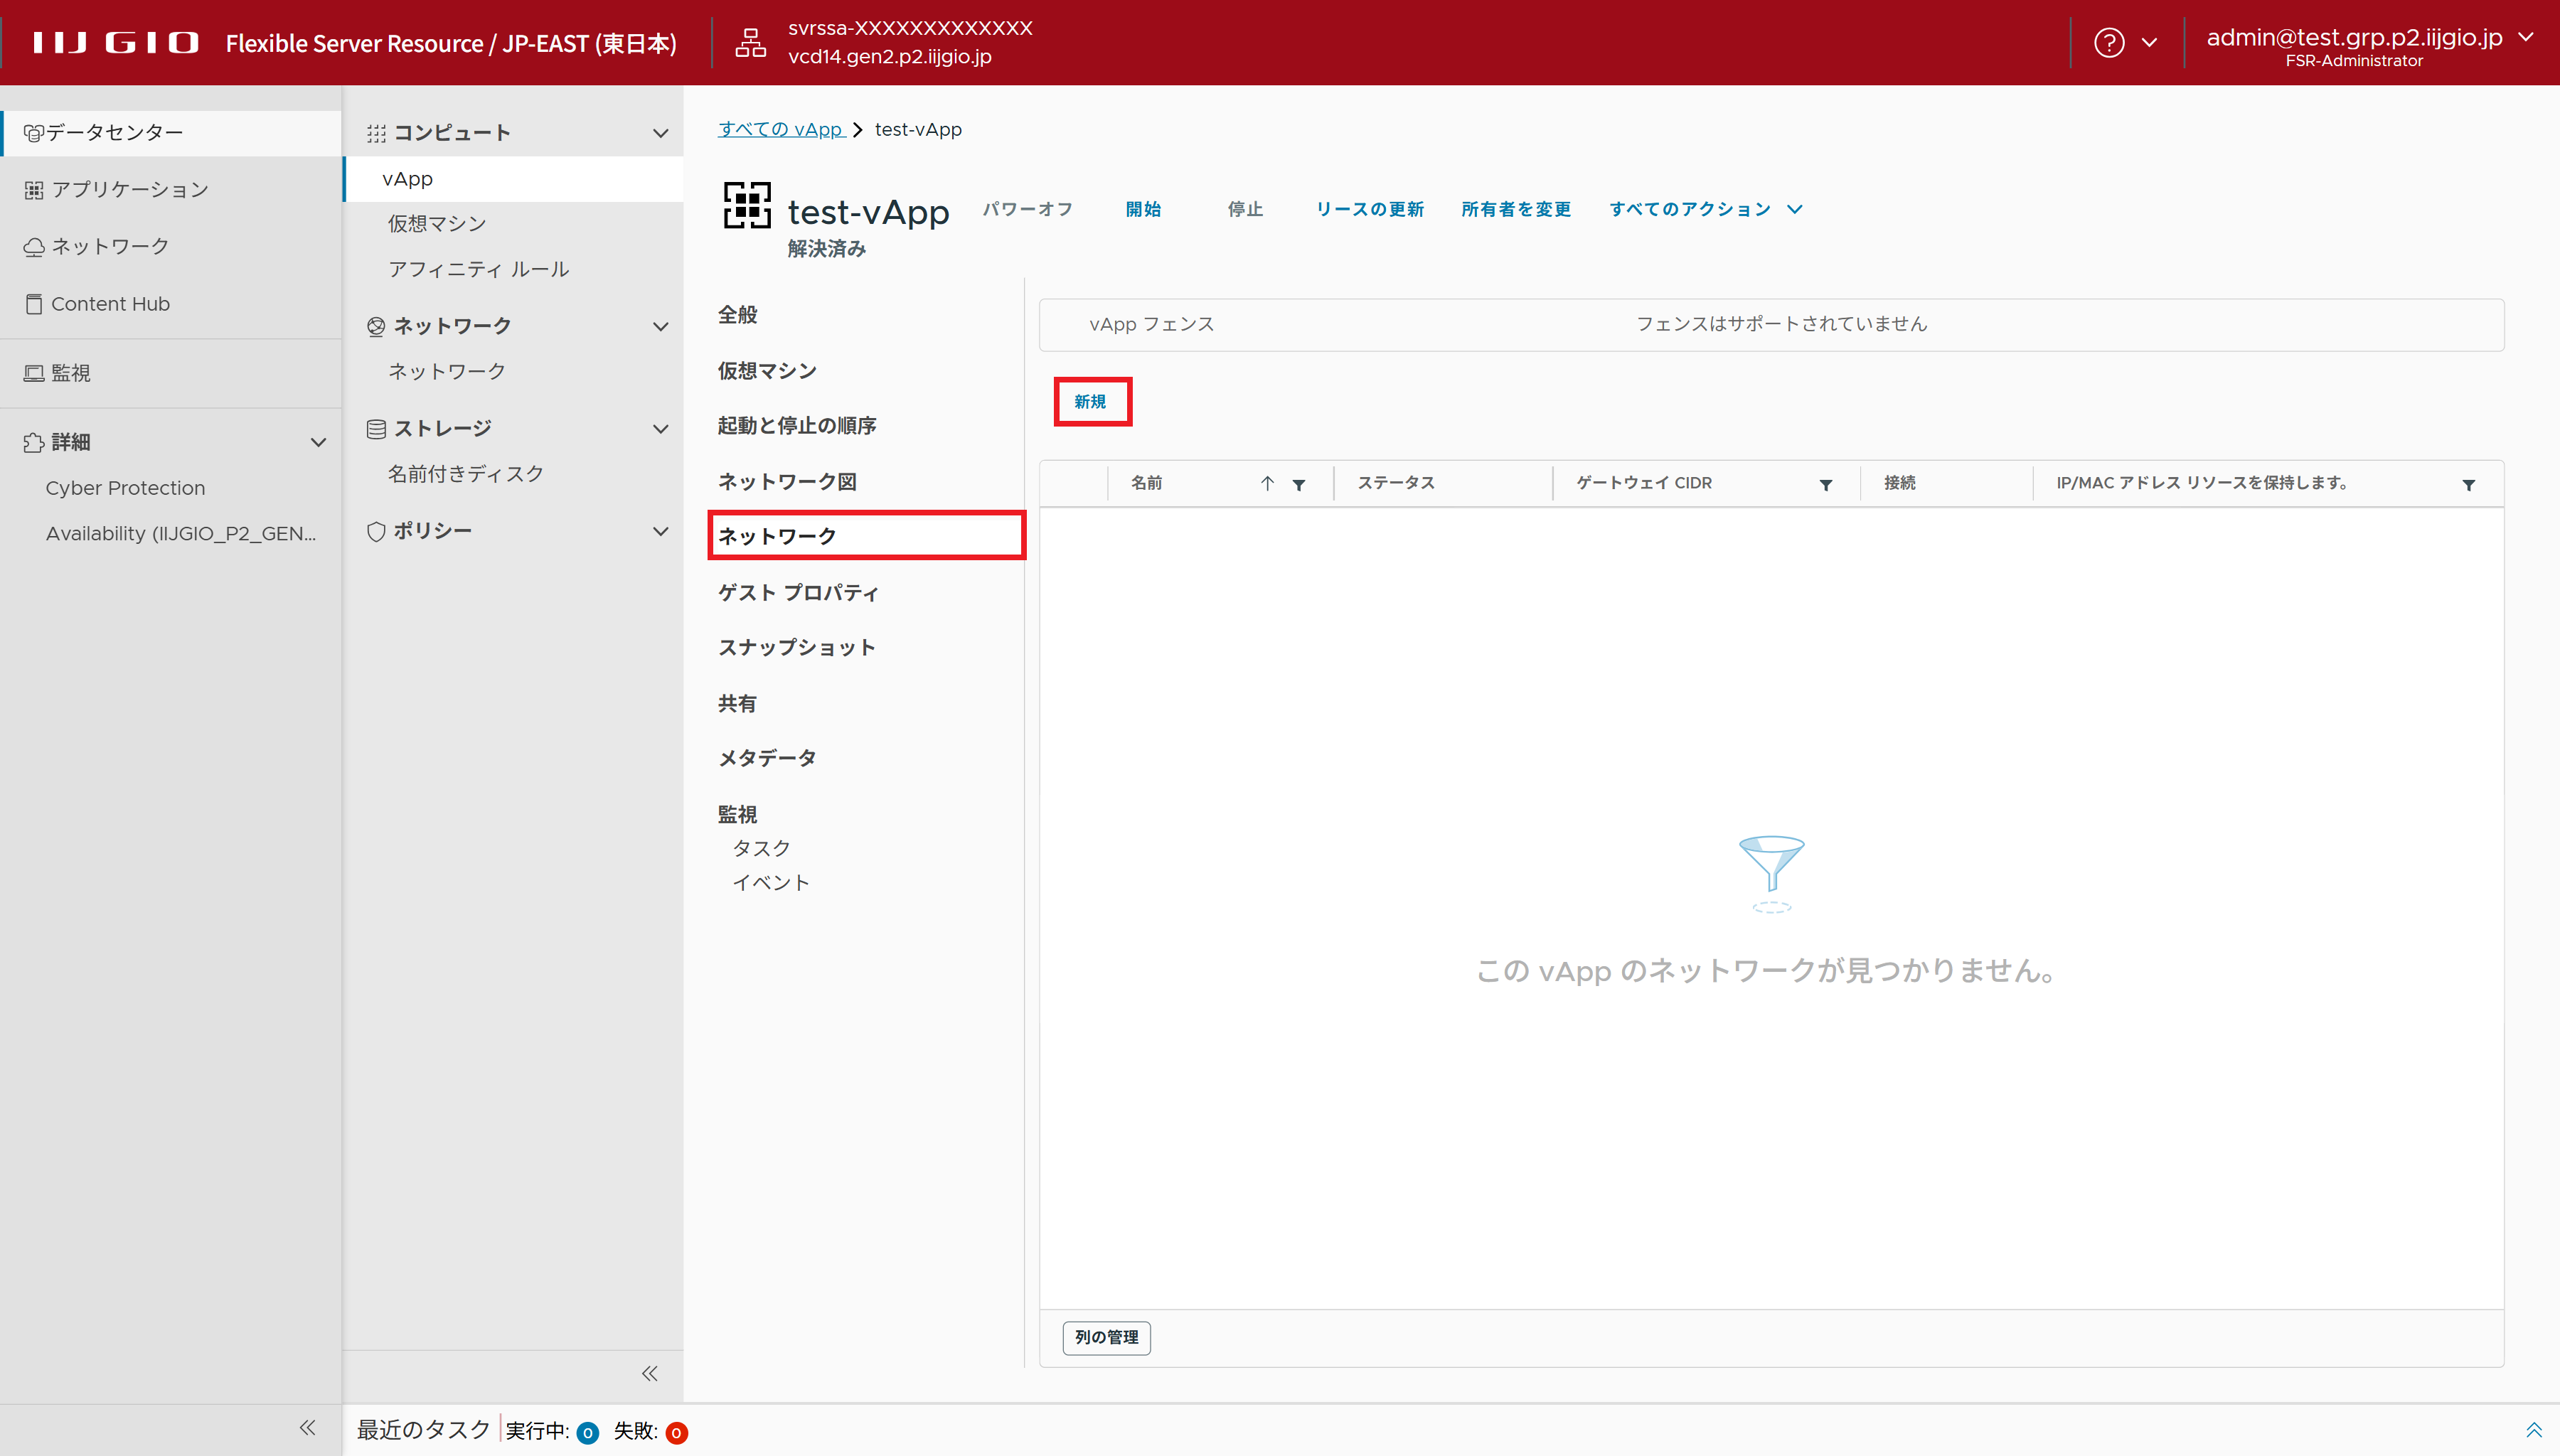This screenshot has height=1456, width=2560.
Task: Expand recent tasks panel via up-arrows icon
Action: pos(2533,1430)
